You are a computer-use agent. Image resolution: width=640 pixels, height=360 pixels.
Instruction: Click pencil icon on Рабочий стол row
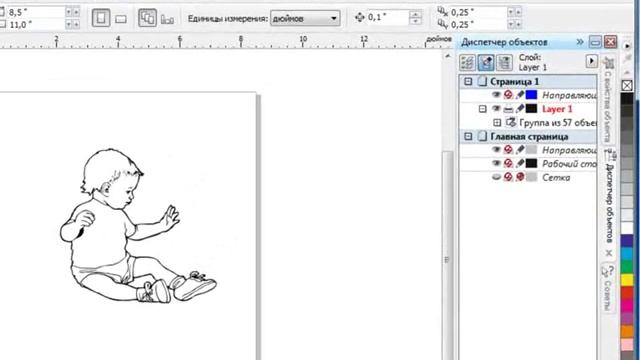point(520,164)
